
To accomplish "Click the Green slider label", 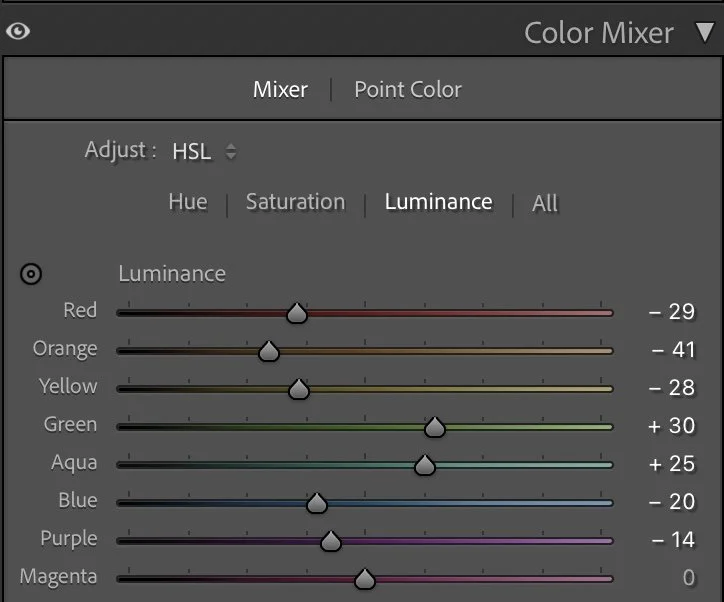I will coord(71,424).
